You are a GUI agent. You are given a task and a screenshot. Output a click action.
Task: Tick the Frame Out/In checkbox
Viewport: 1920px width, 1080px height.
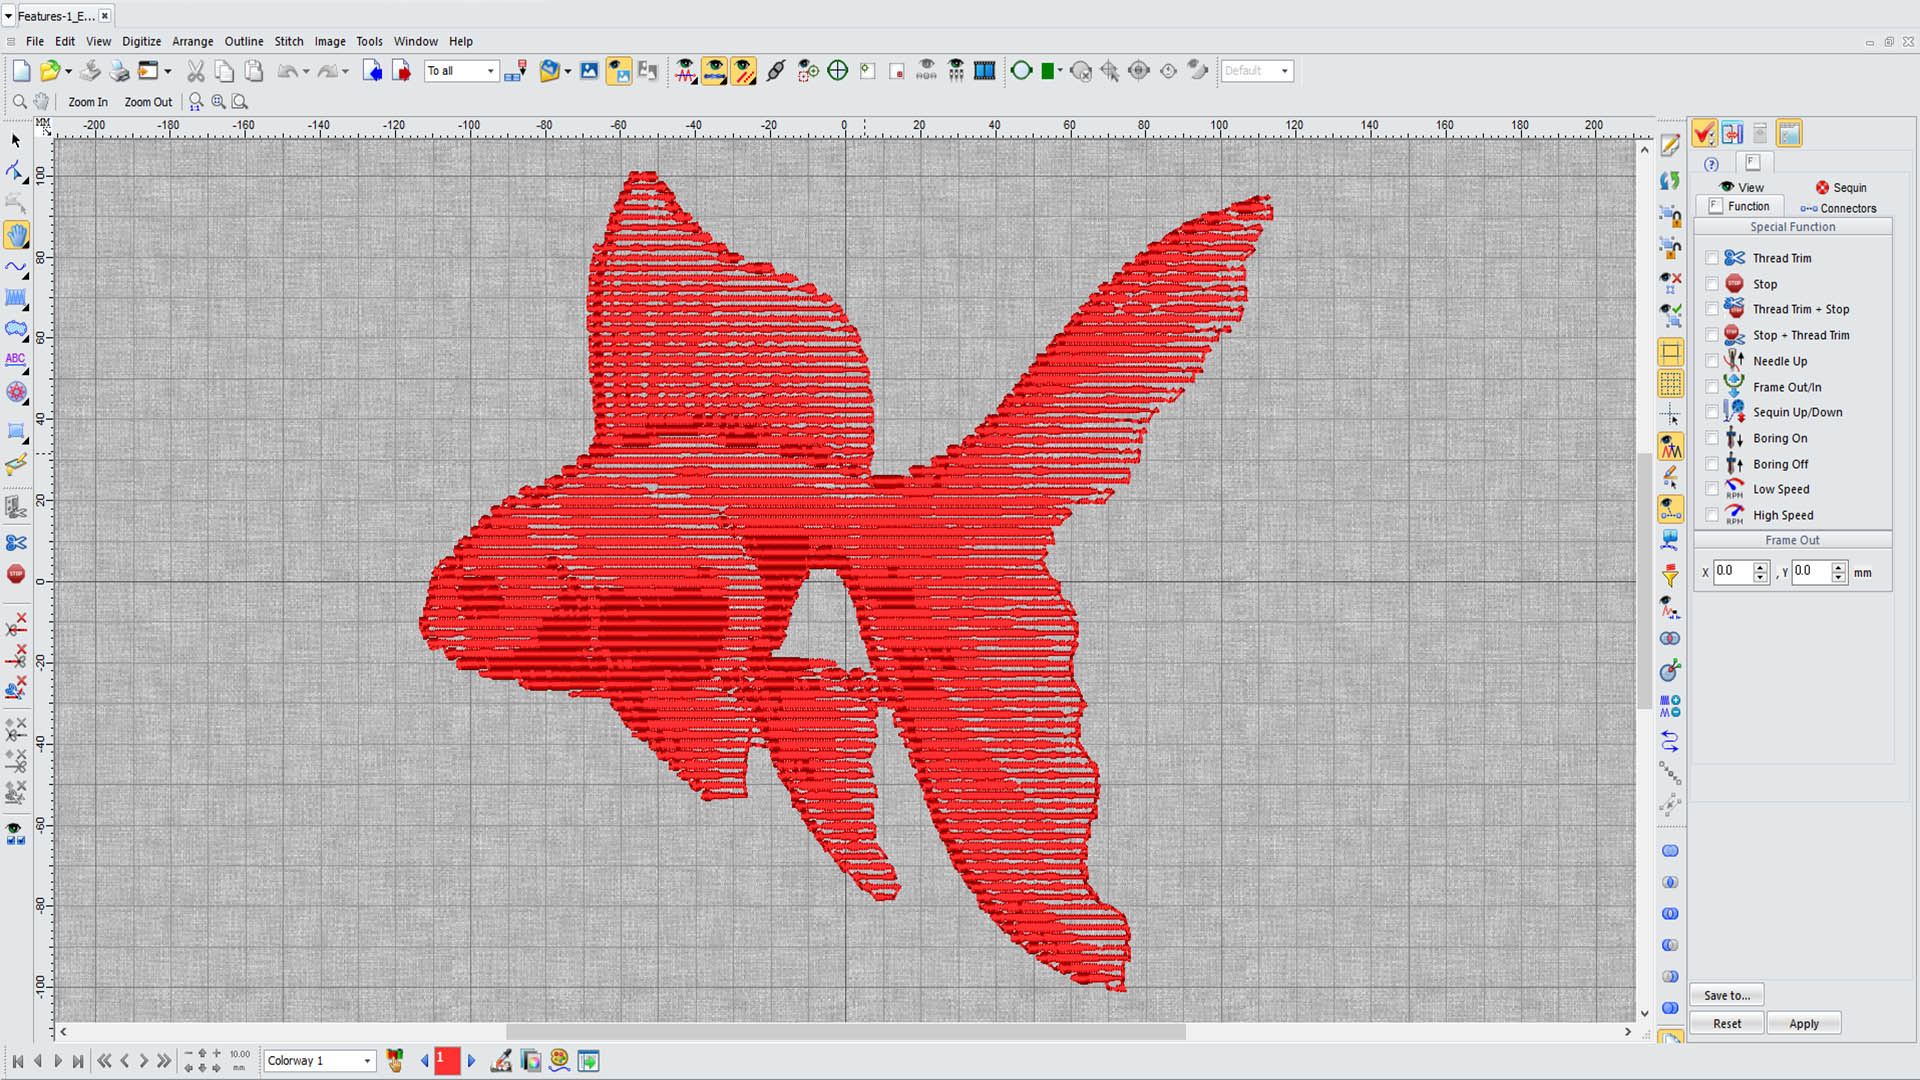[1712, 387]
